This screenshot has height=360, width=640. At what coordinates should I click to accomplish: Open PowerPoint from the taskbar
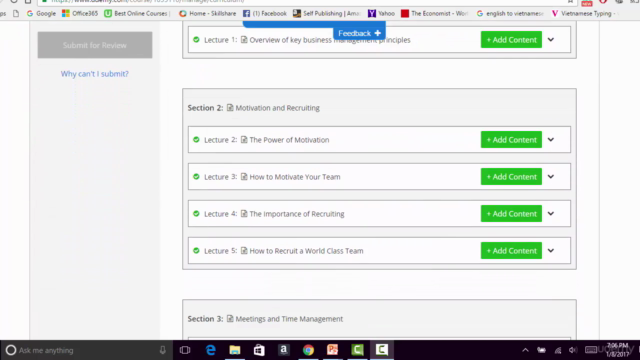[x=333, y=350]
